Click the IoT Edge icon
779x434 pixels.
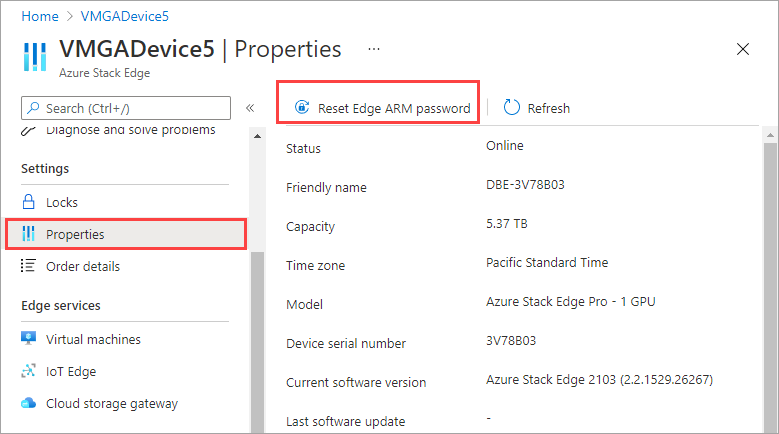(29, 371)
